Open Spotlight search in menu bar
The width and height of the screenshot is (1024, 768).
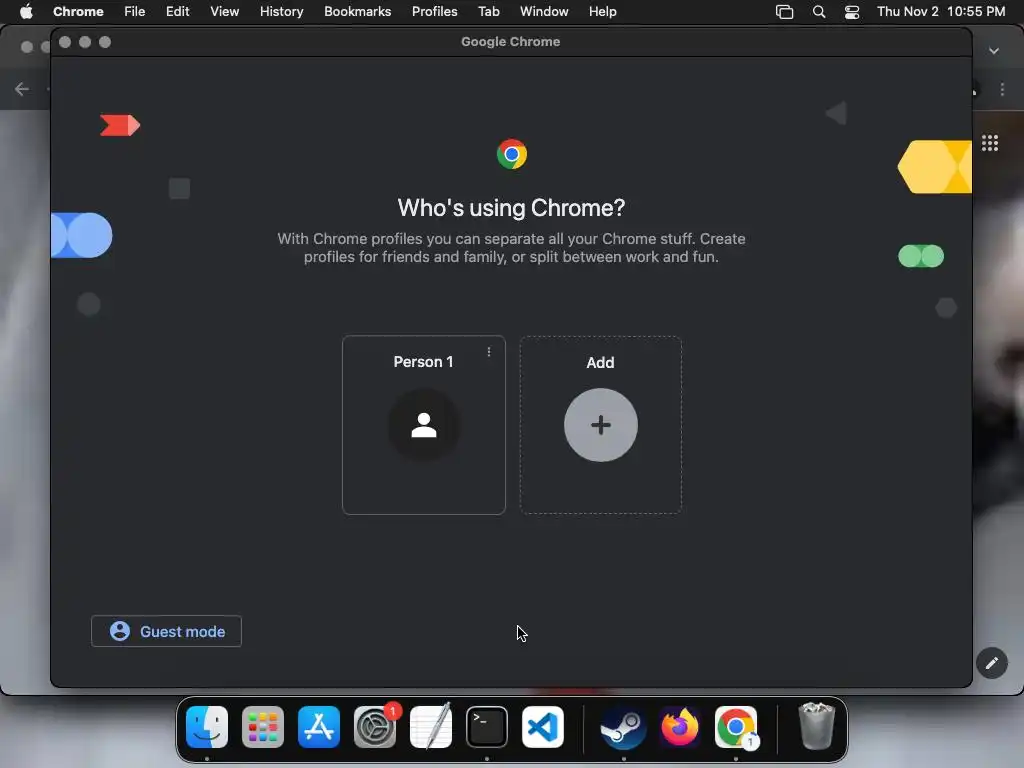tap(819, 12)
